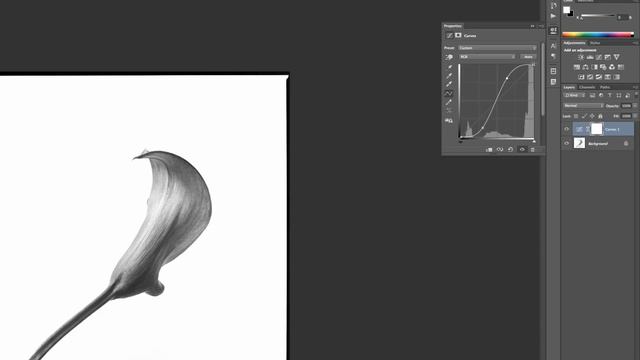Click the K grayscale slider
This screenshot has width=640, height=360.
[598, 16]
